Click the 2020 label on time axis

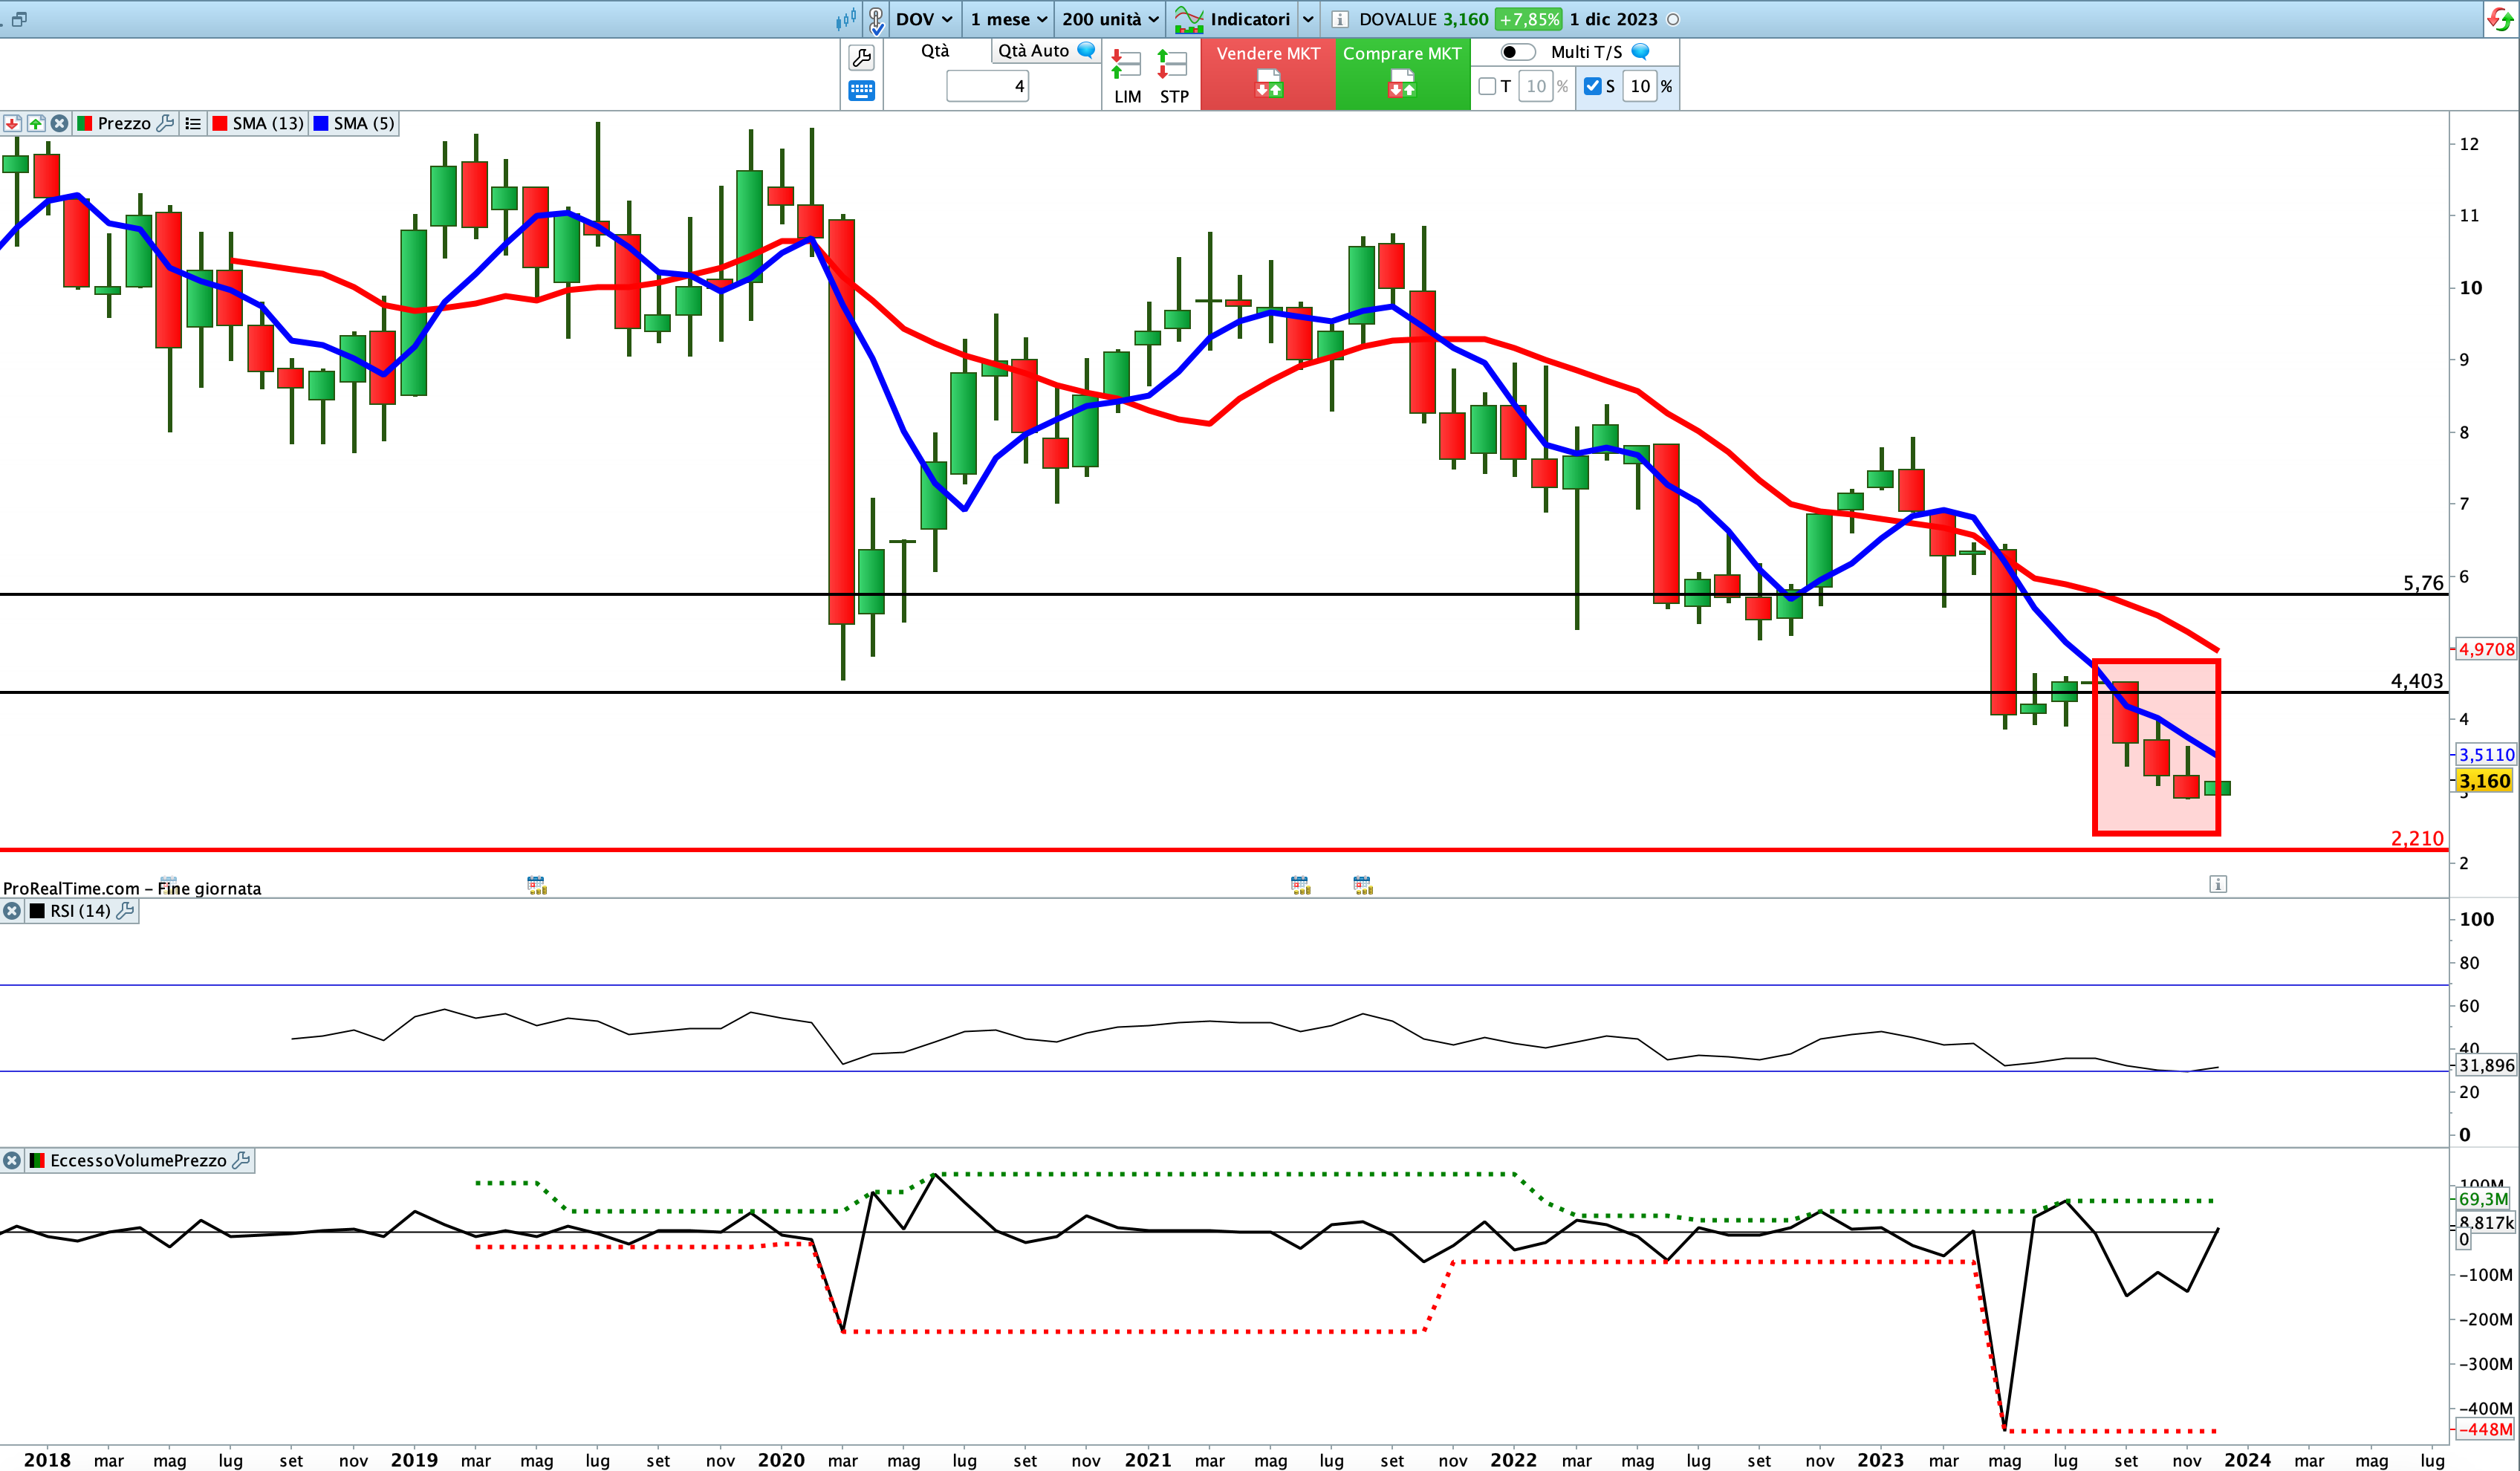click(x=781, y=1460)
